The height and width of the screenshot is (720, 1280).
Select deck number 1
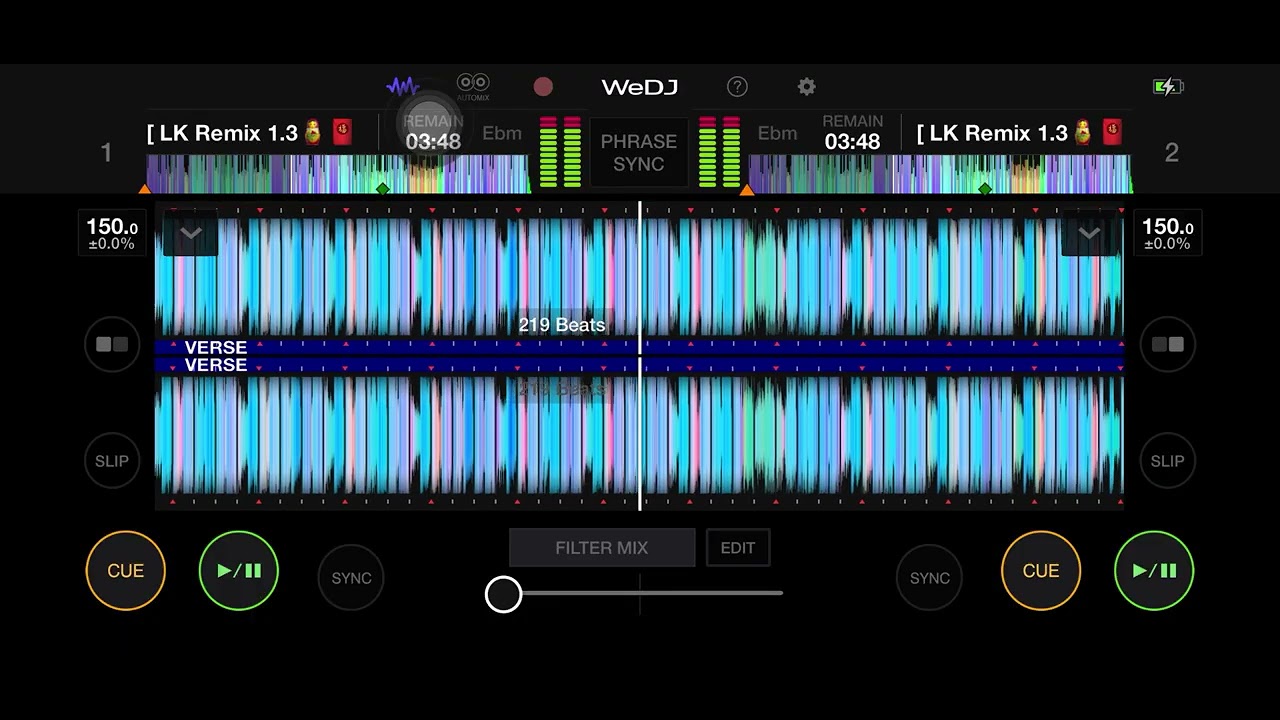(x=106, y=153)
